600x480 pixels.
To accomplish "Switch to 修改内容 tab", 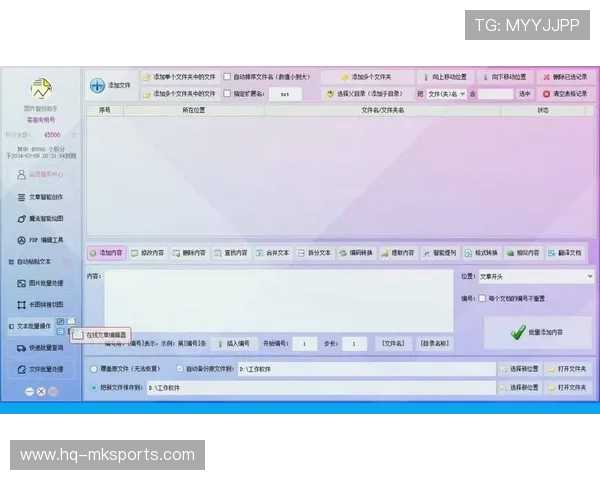I will (x=148, y=253).
